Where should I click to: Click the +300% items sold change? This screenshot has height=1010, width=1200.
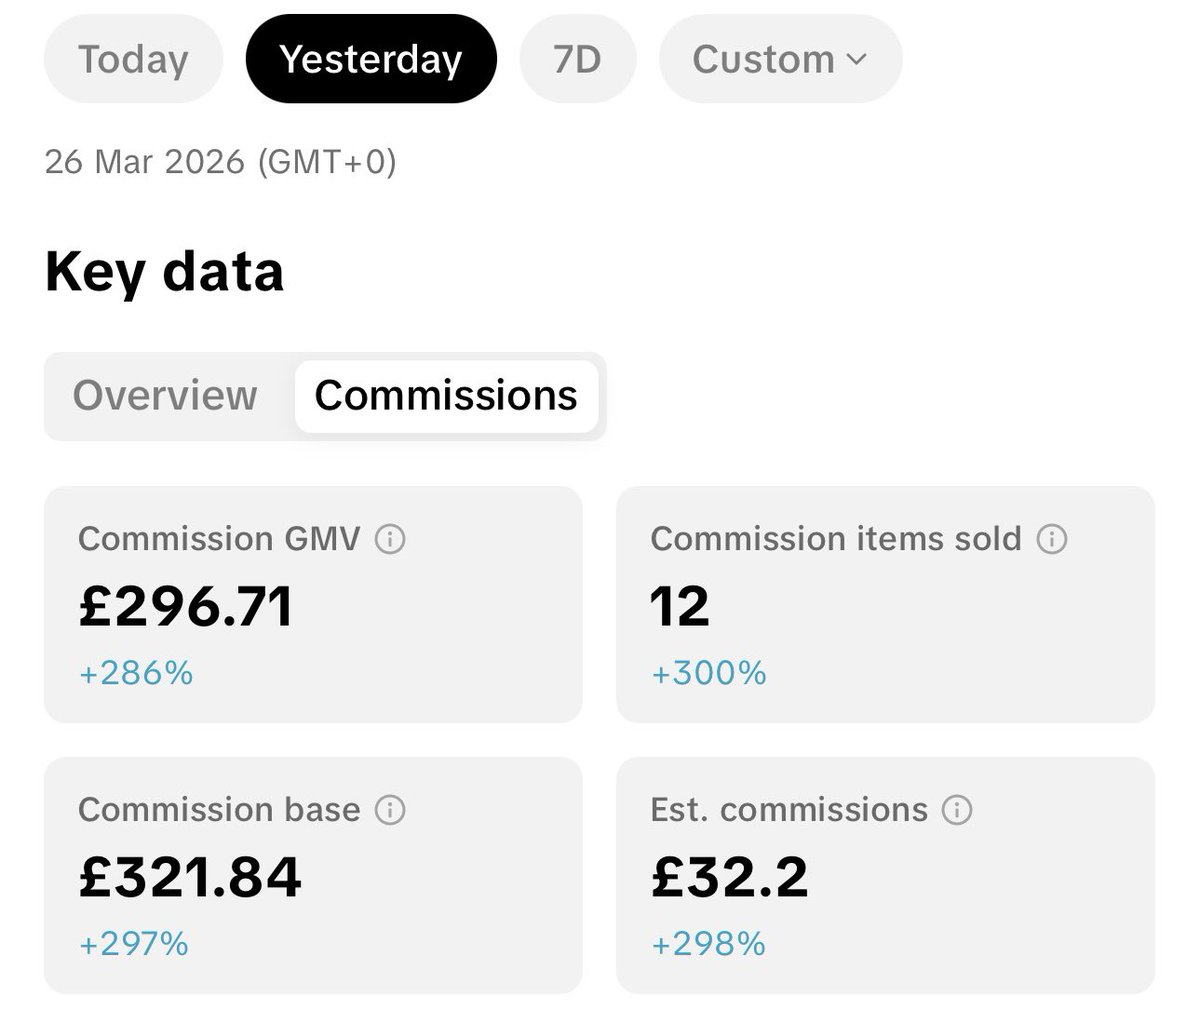pos(708,673)
